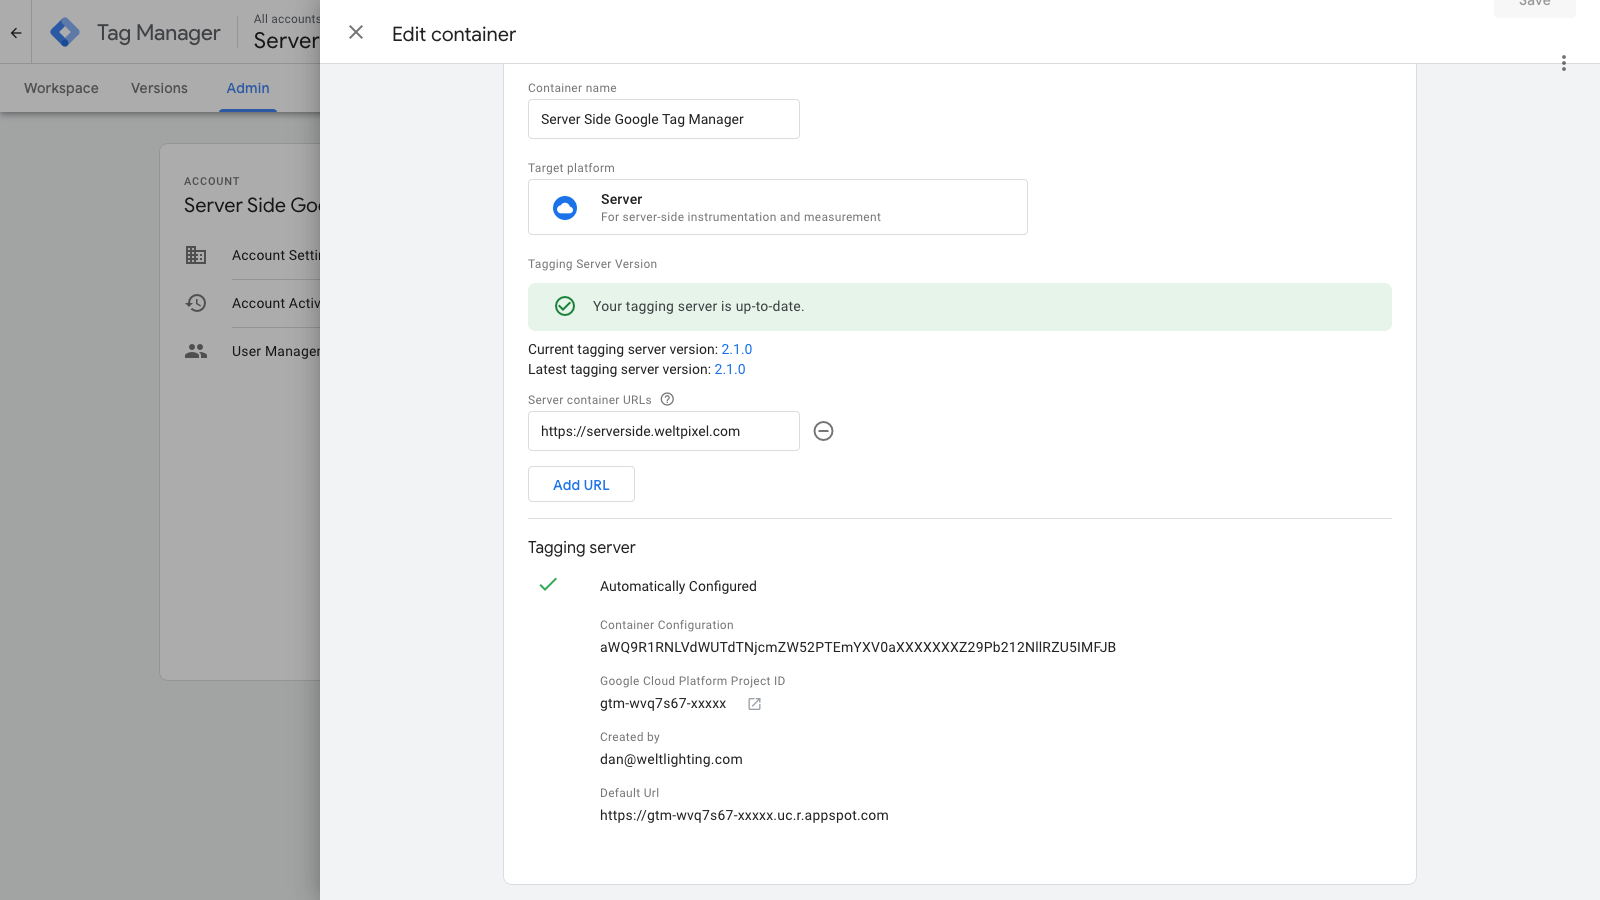1600x900 pixels.
Task: Click the Save button
Action: click(1535, 6)
